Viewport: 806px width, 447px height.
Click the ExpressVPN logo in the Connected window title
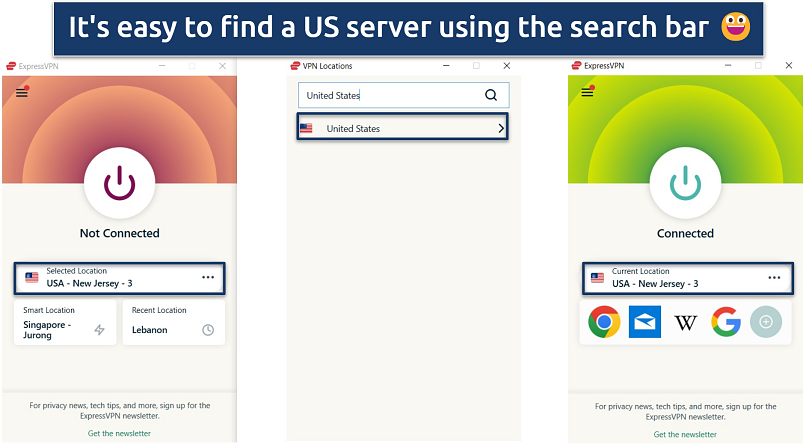[576, 66]
